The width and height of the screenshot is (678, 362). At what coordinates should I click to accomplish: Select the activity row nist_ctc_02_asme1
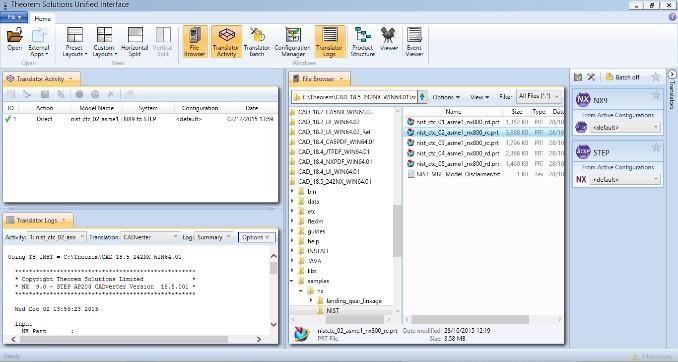click(x=140, y=119)
